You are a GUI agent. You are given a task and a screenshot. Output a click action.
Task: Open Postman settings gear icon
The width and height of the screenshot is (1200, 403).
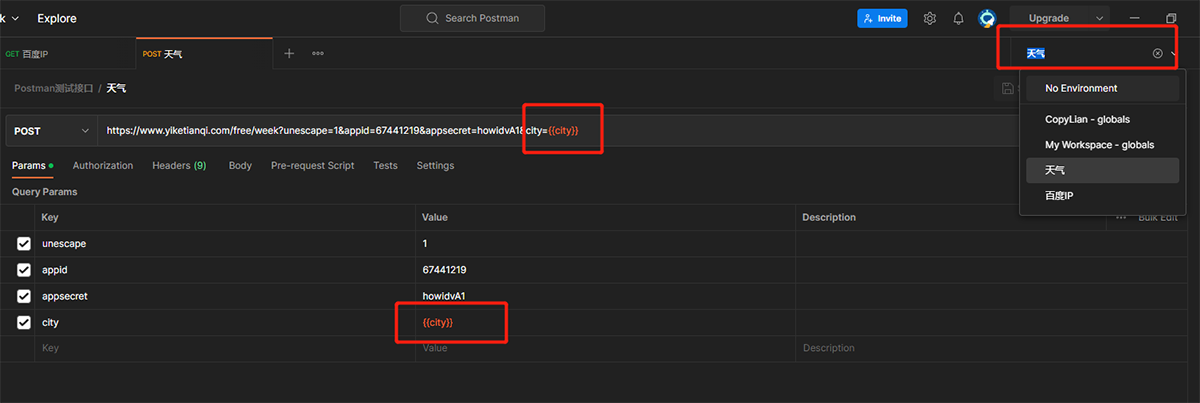point(930,18)
